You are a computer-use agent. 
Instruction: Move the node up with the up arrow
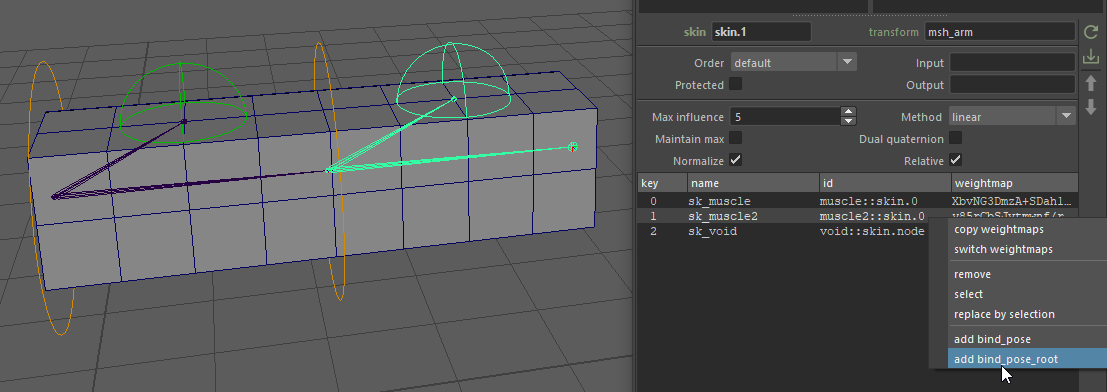(1091, 83)
